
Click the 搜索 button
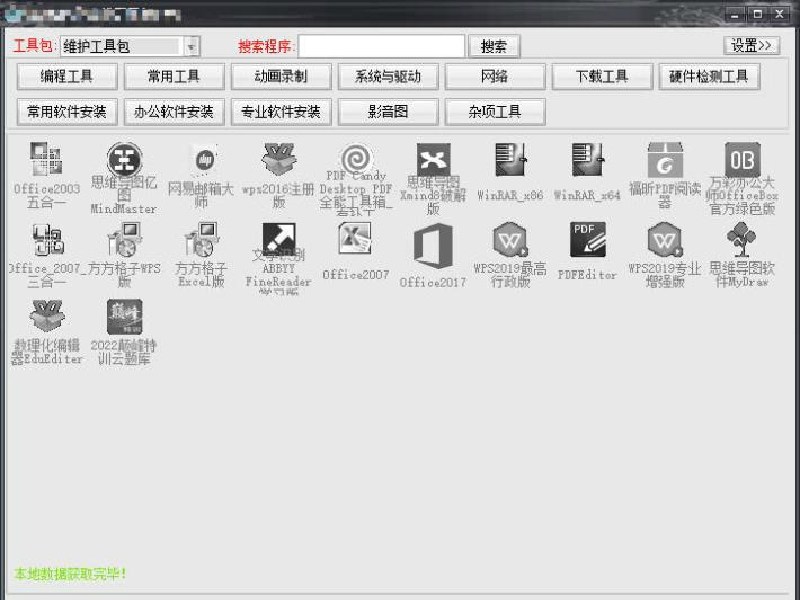click(x=494, y=46)
